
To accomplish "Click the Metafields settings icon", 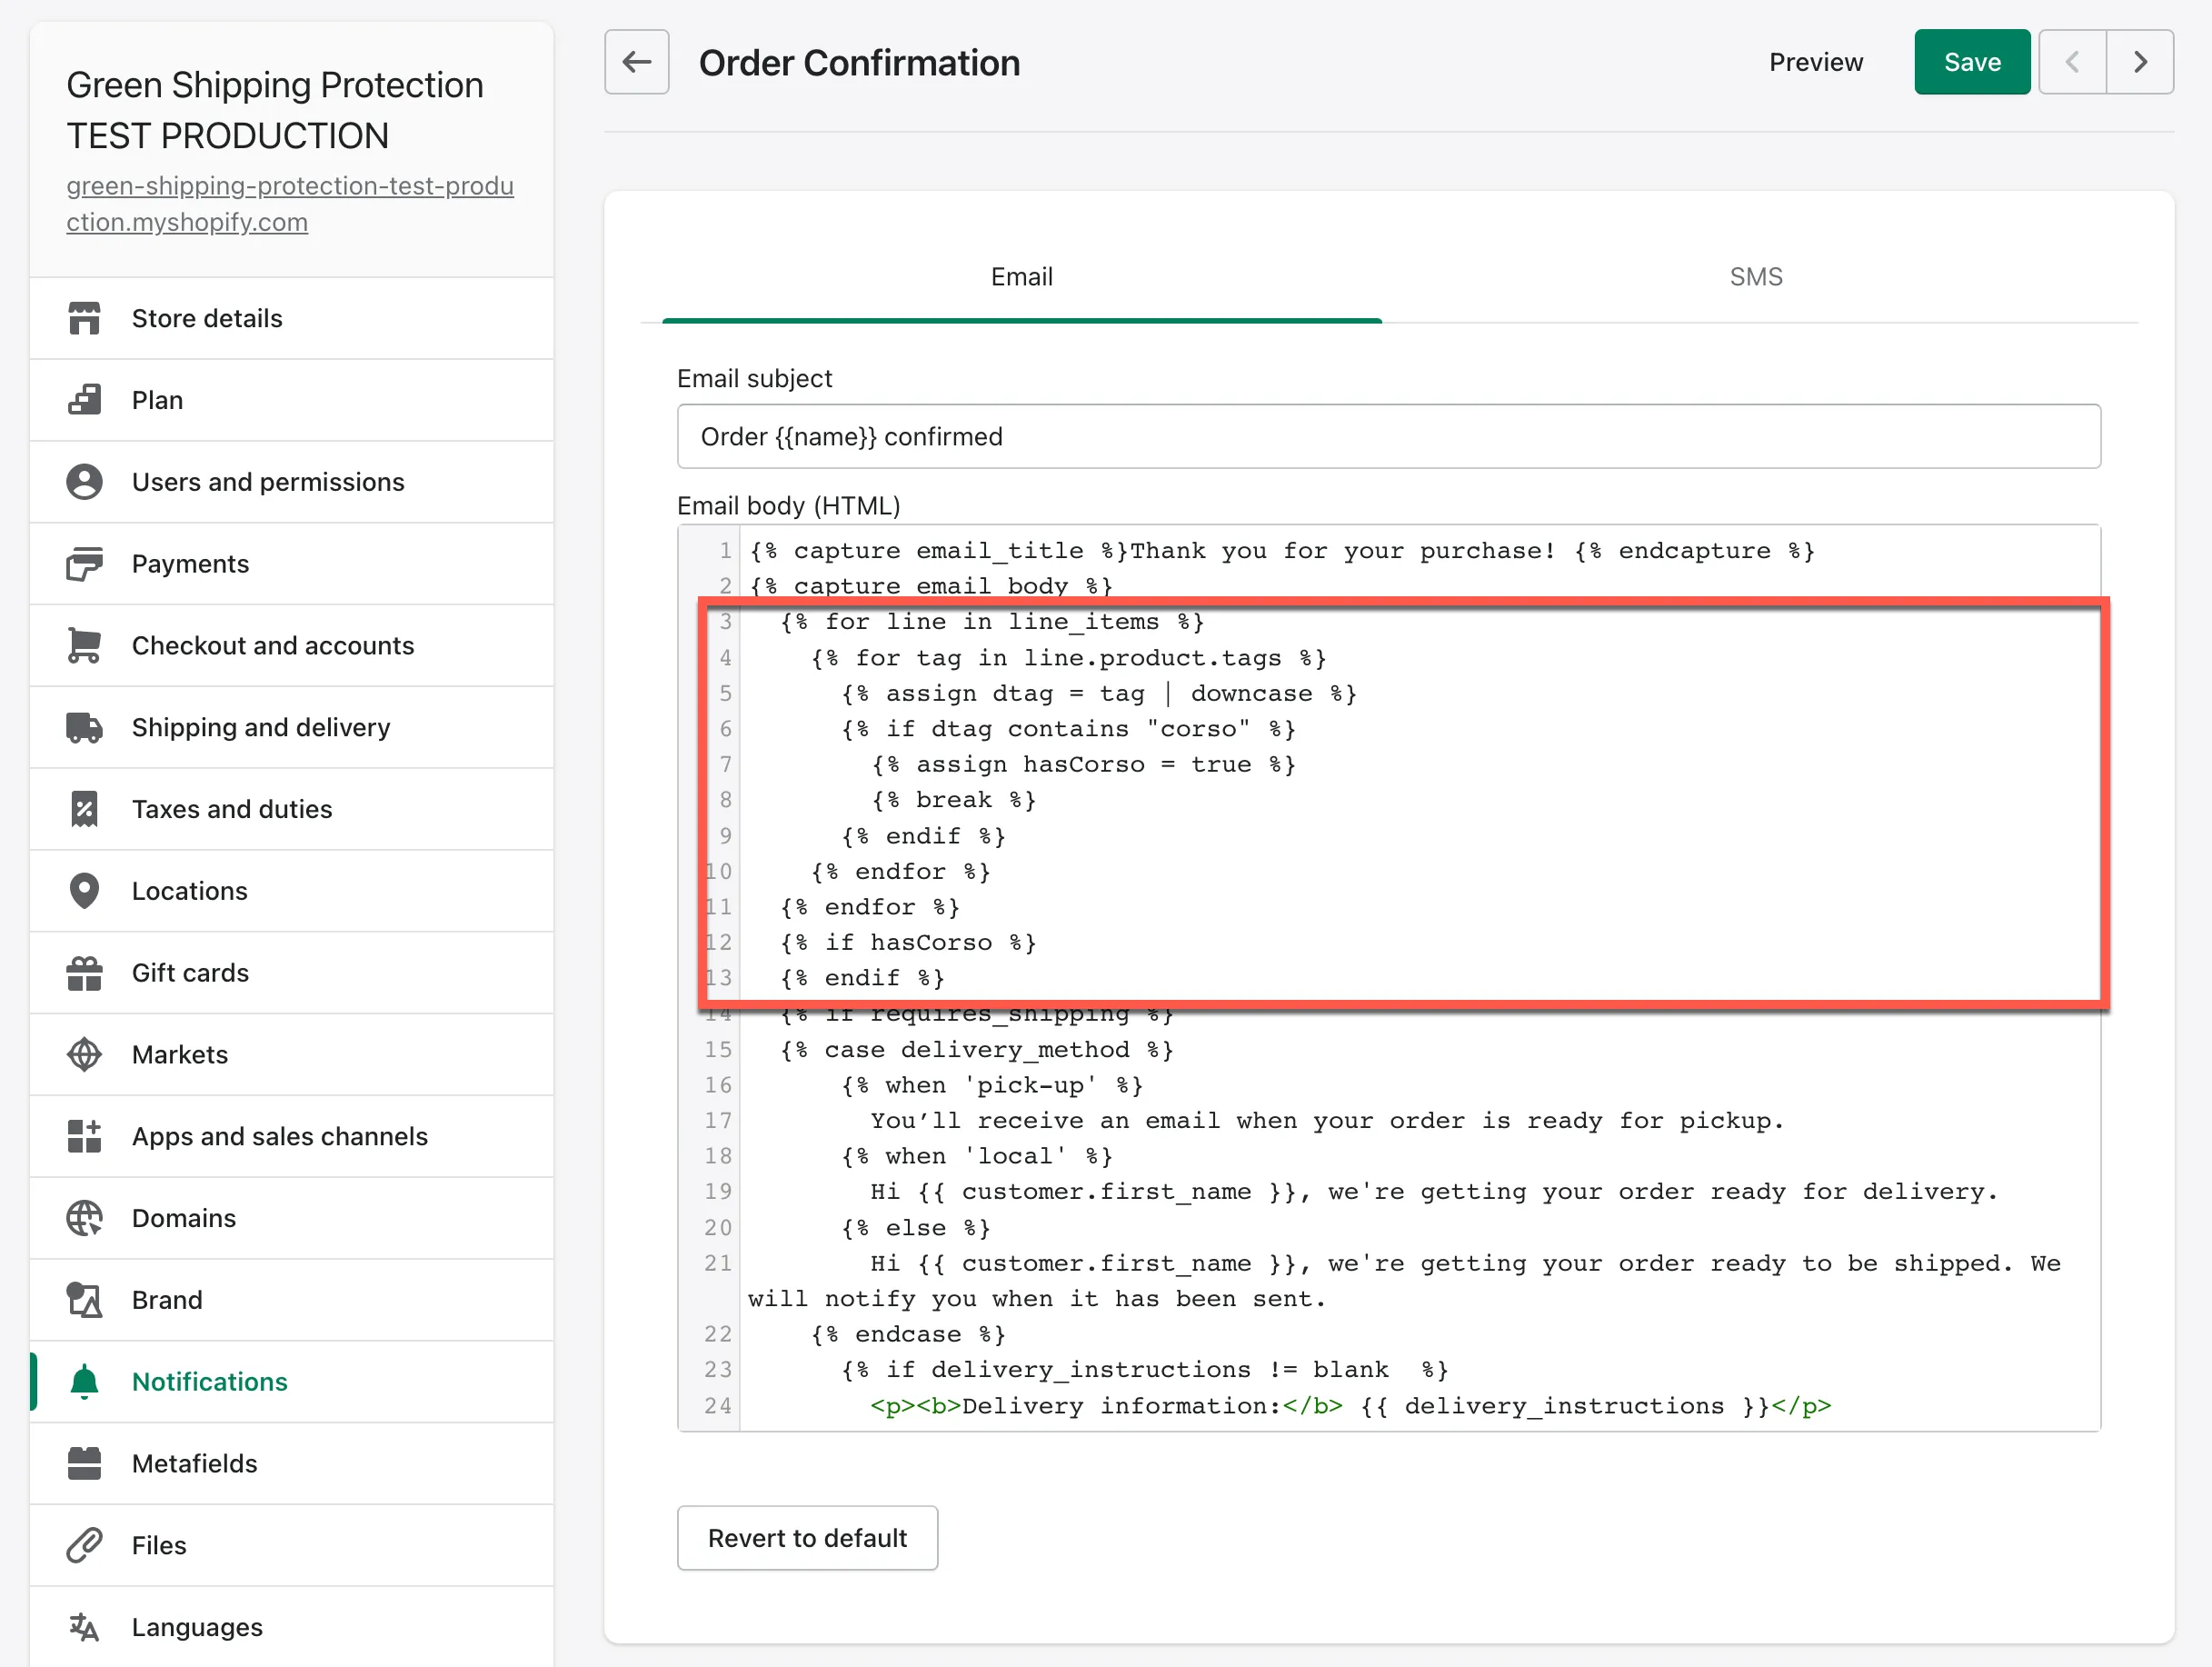I will click(x=84, y=1463).
